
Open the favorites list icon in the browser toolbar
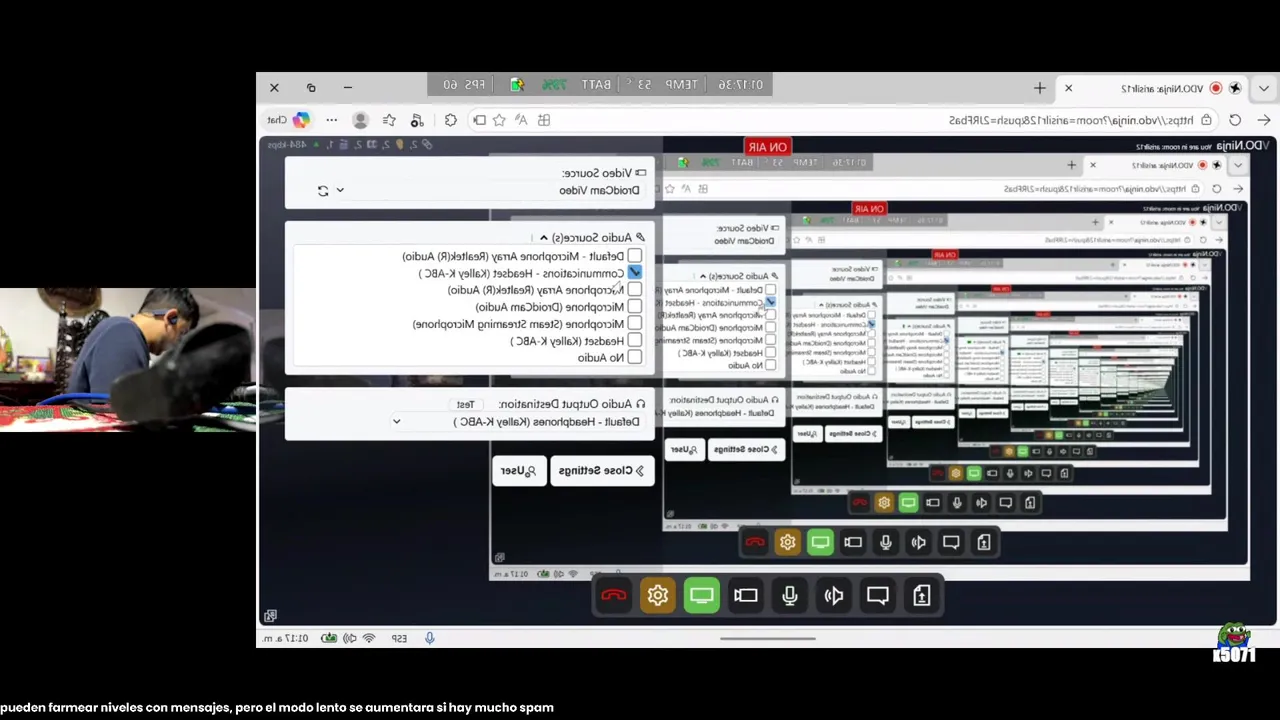click(x=389, y=120)
